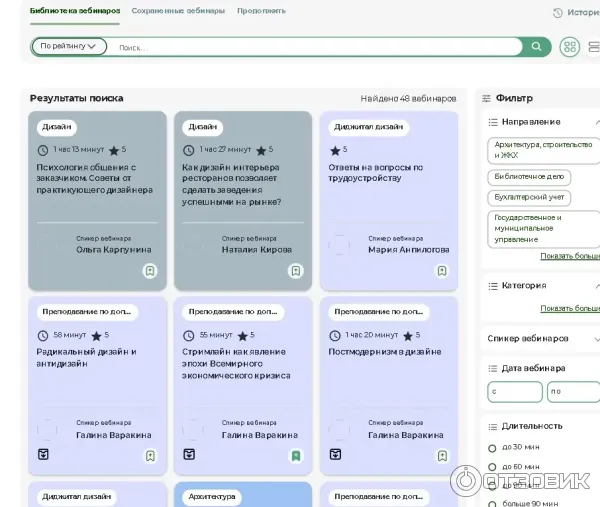Select duration до 60 мин
Image resolution: width=600 pixels, height=507 pixels.
[492, 467]
